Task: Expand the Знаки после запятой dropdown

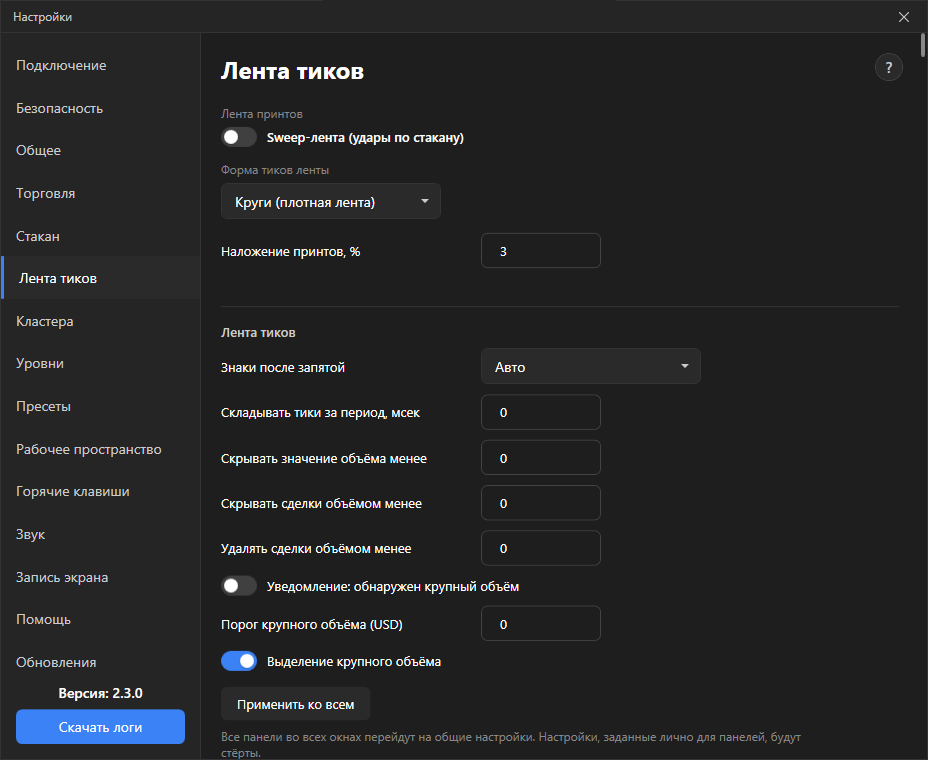Action: [x=591, y=366]
